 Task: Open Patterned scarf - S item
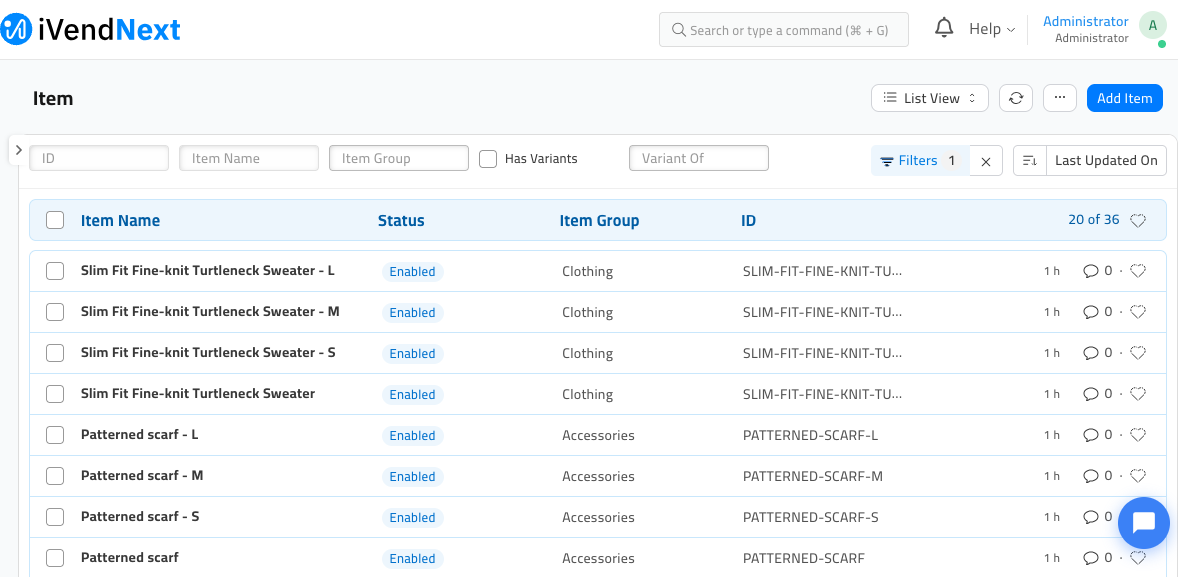coord(140,516)
